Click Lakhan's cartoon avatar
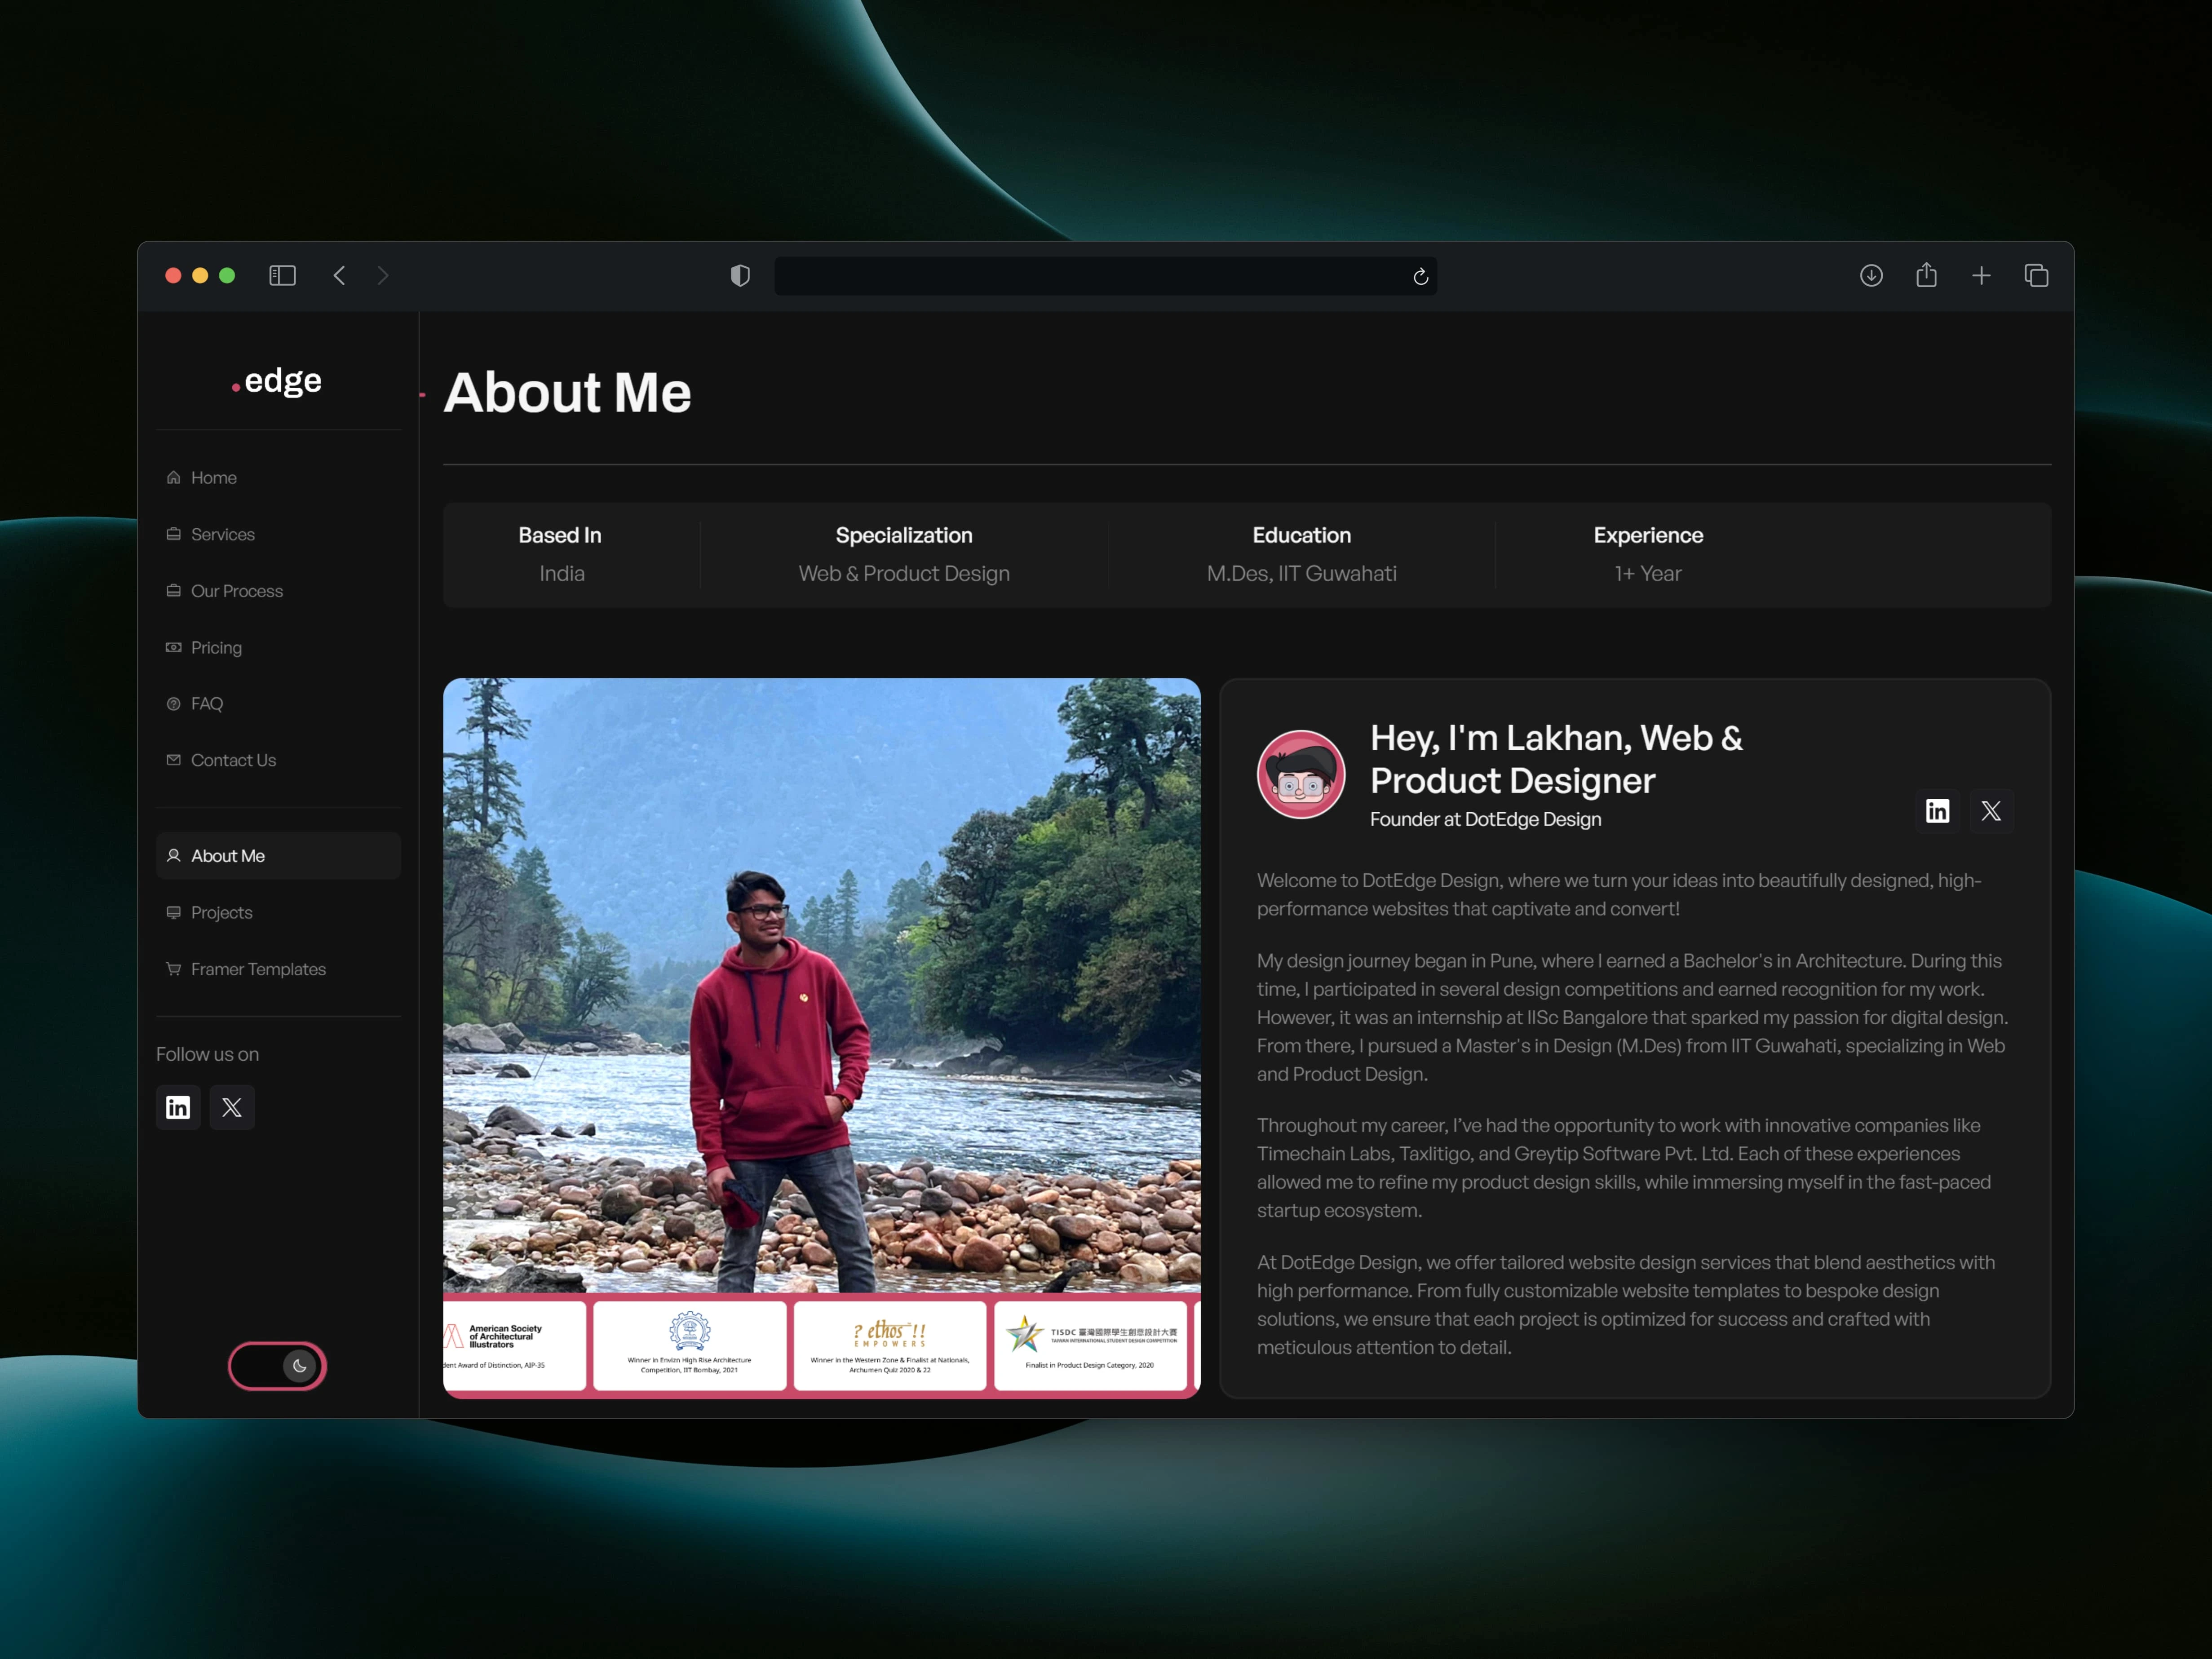The image size is (2212, 1659). tap(1301, 774)
